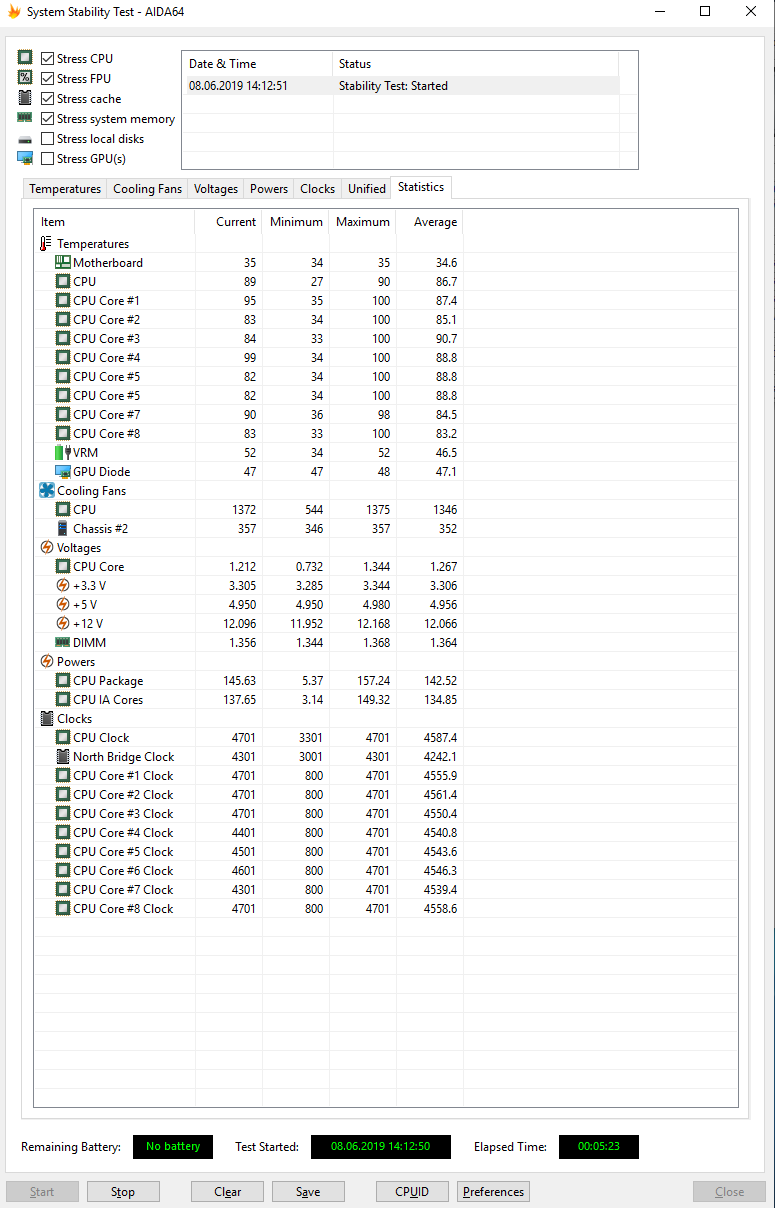The height and width of the screenshot is (1208, 775).
Task: Click the Average column header
Action: click(429, 222)
